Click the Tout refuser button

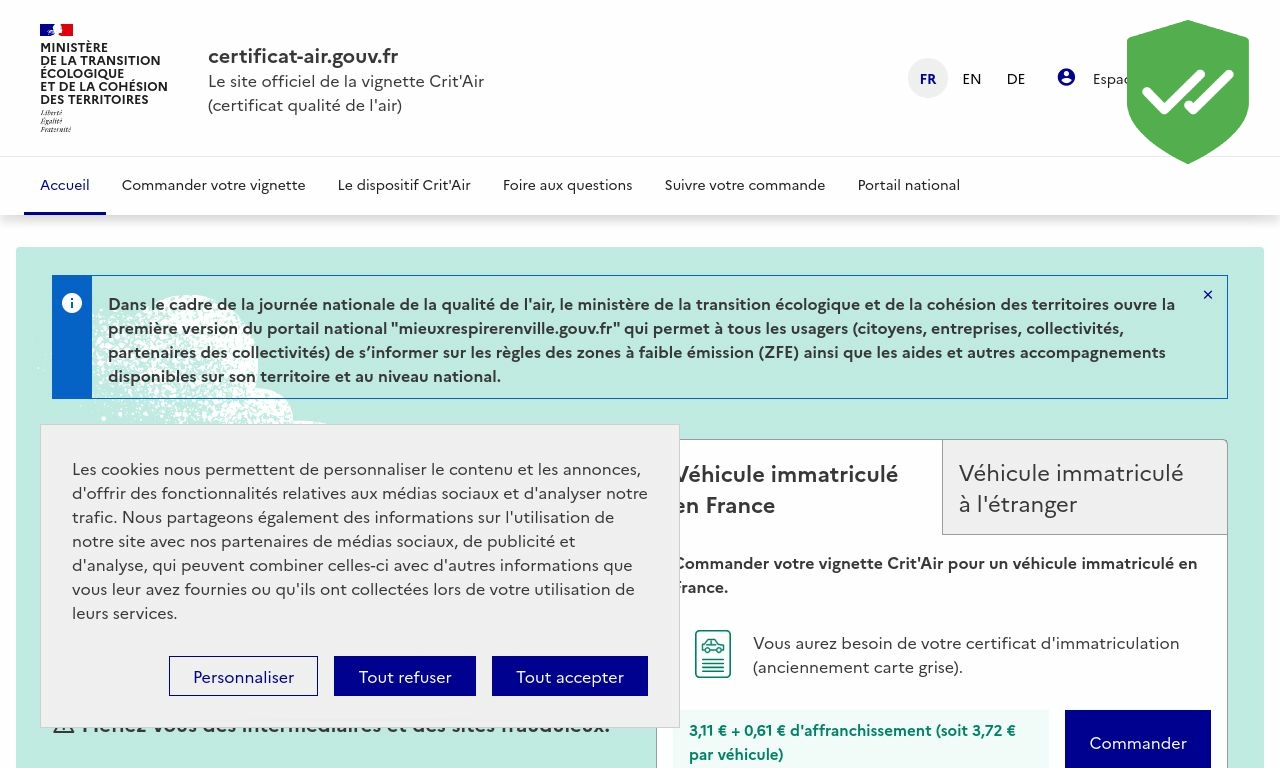[405, 676]
